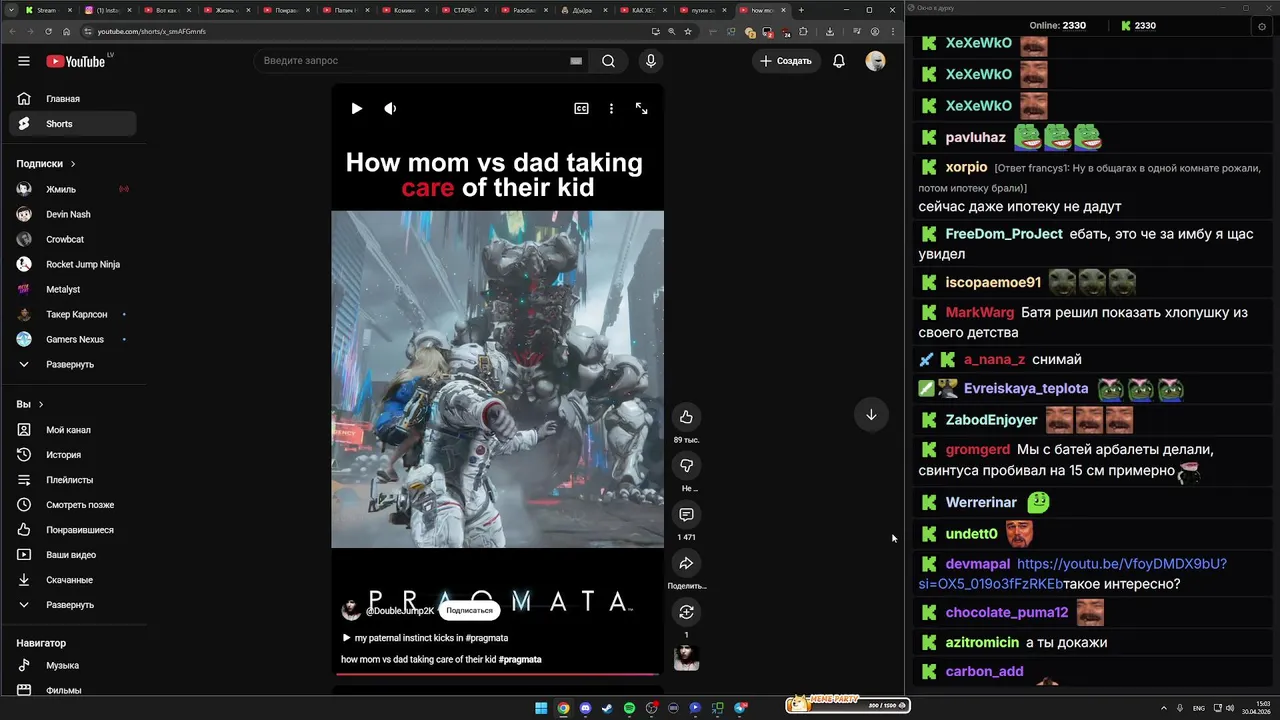Open Chrome tab search dropdown
The width and height of the screenshot is (1280, 720).
[11, 10]
